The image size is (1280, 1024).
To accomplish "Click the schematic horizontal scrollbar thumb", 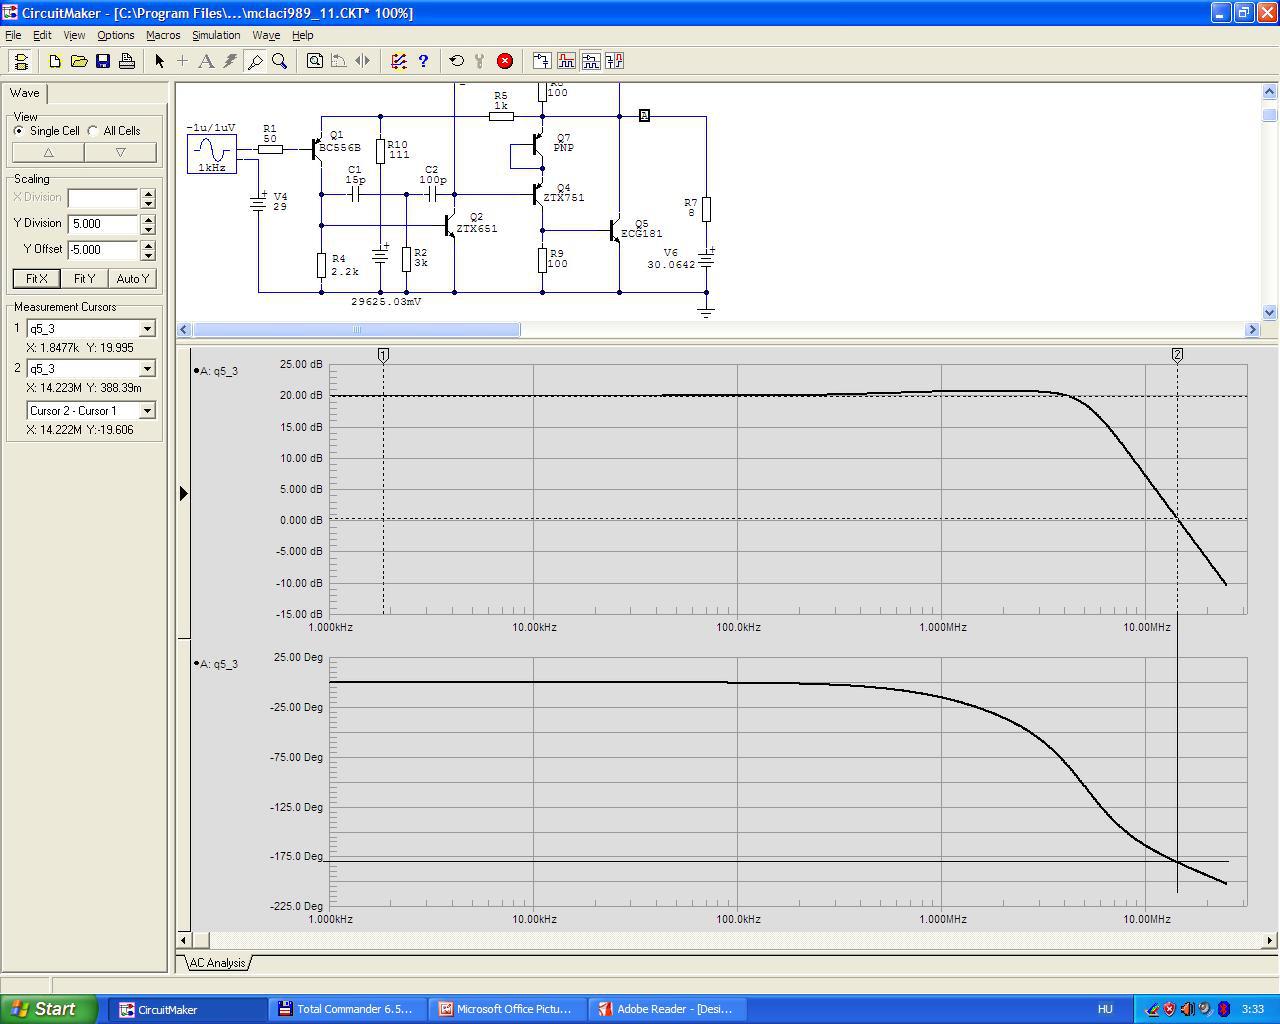I will tap(356, 329).
